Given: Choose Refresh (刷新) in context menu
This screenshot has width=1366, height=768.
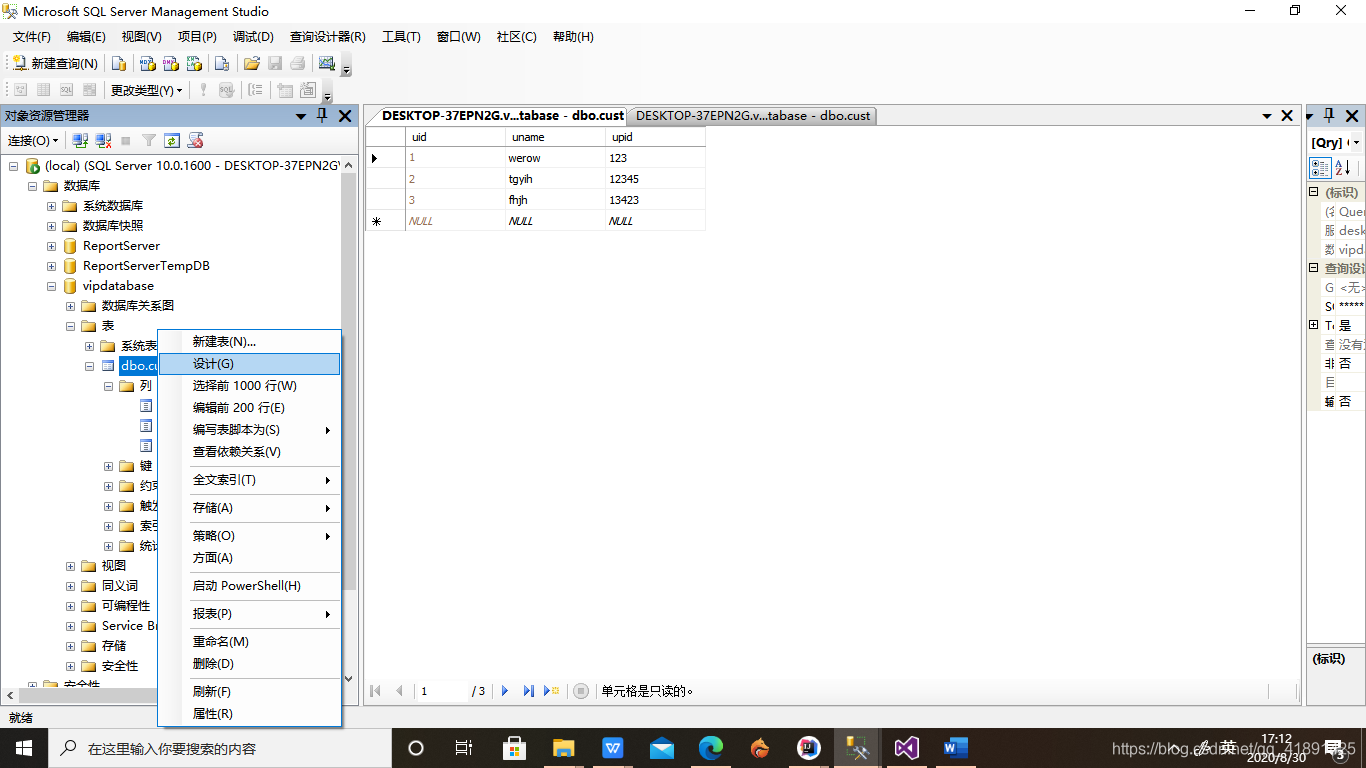Looking at the screenshot, I should [x=249, y=692].
